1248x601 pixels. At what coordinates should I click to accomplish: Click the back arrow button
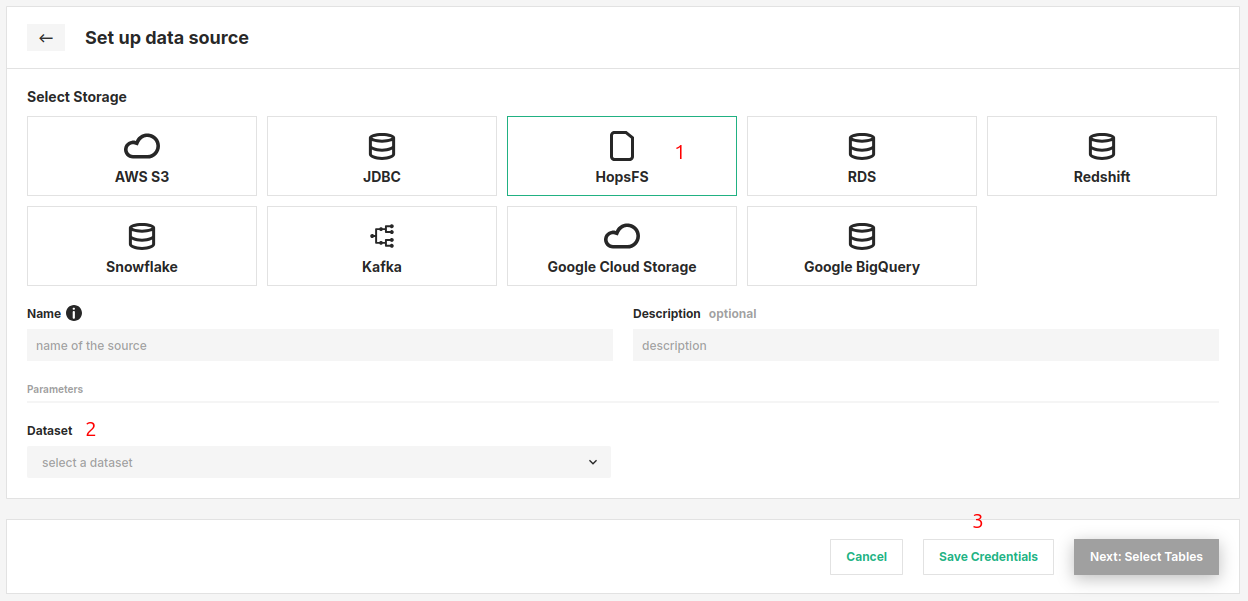46,38
